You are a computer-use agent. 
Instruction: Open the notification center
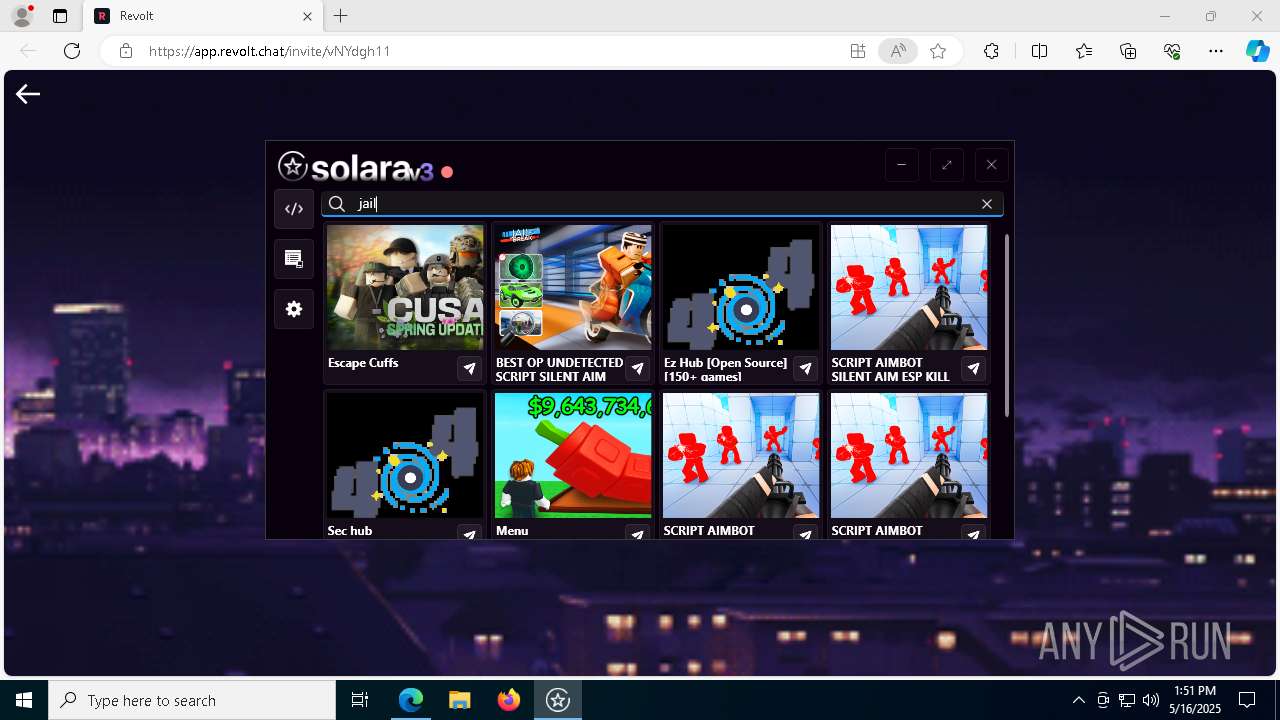(1247, 700)
